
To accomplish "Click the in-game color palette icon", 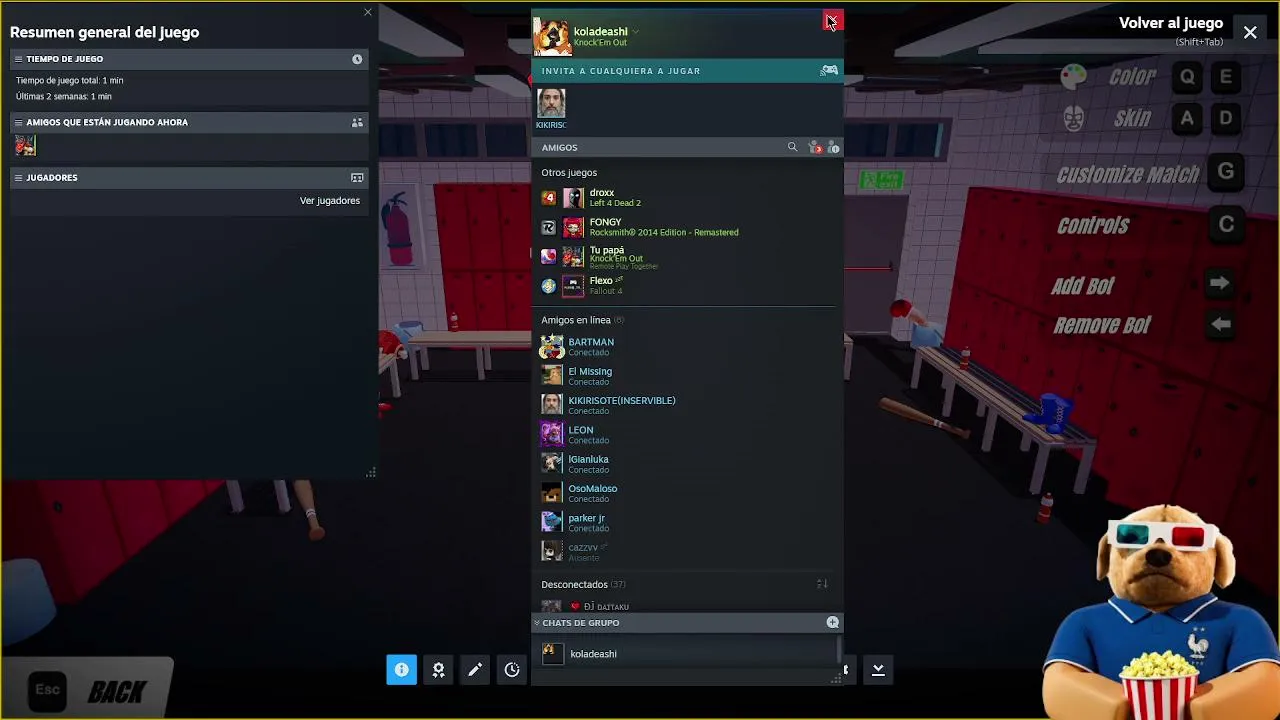I will pyautogui.click(x=1073, y=76).
